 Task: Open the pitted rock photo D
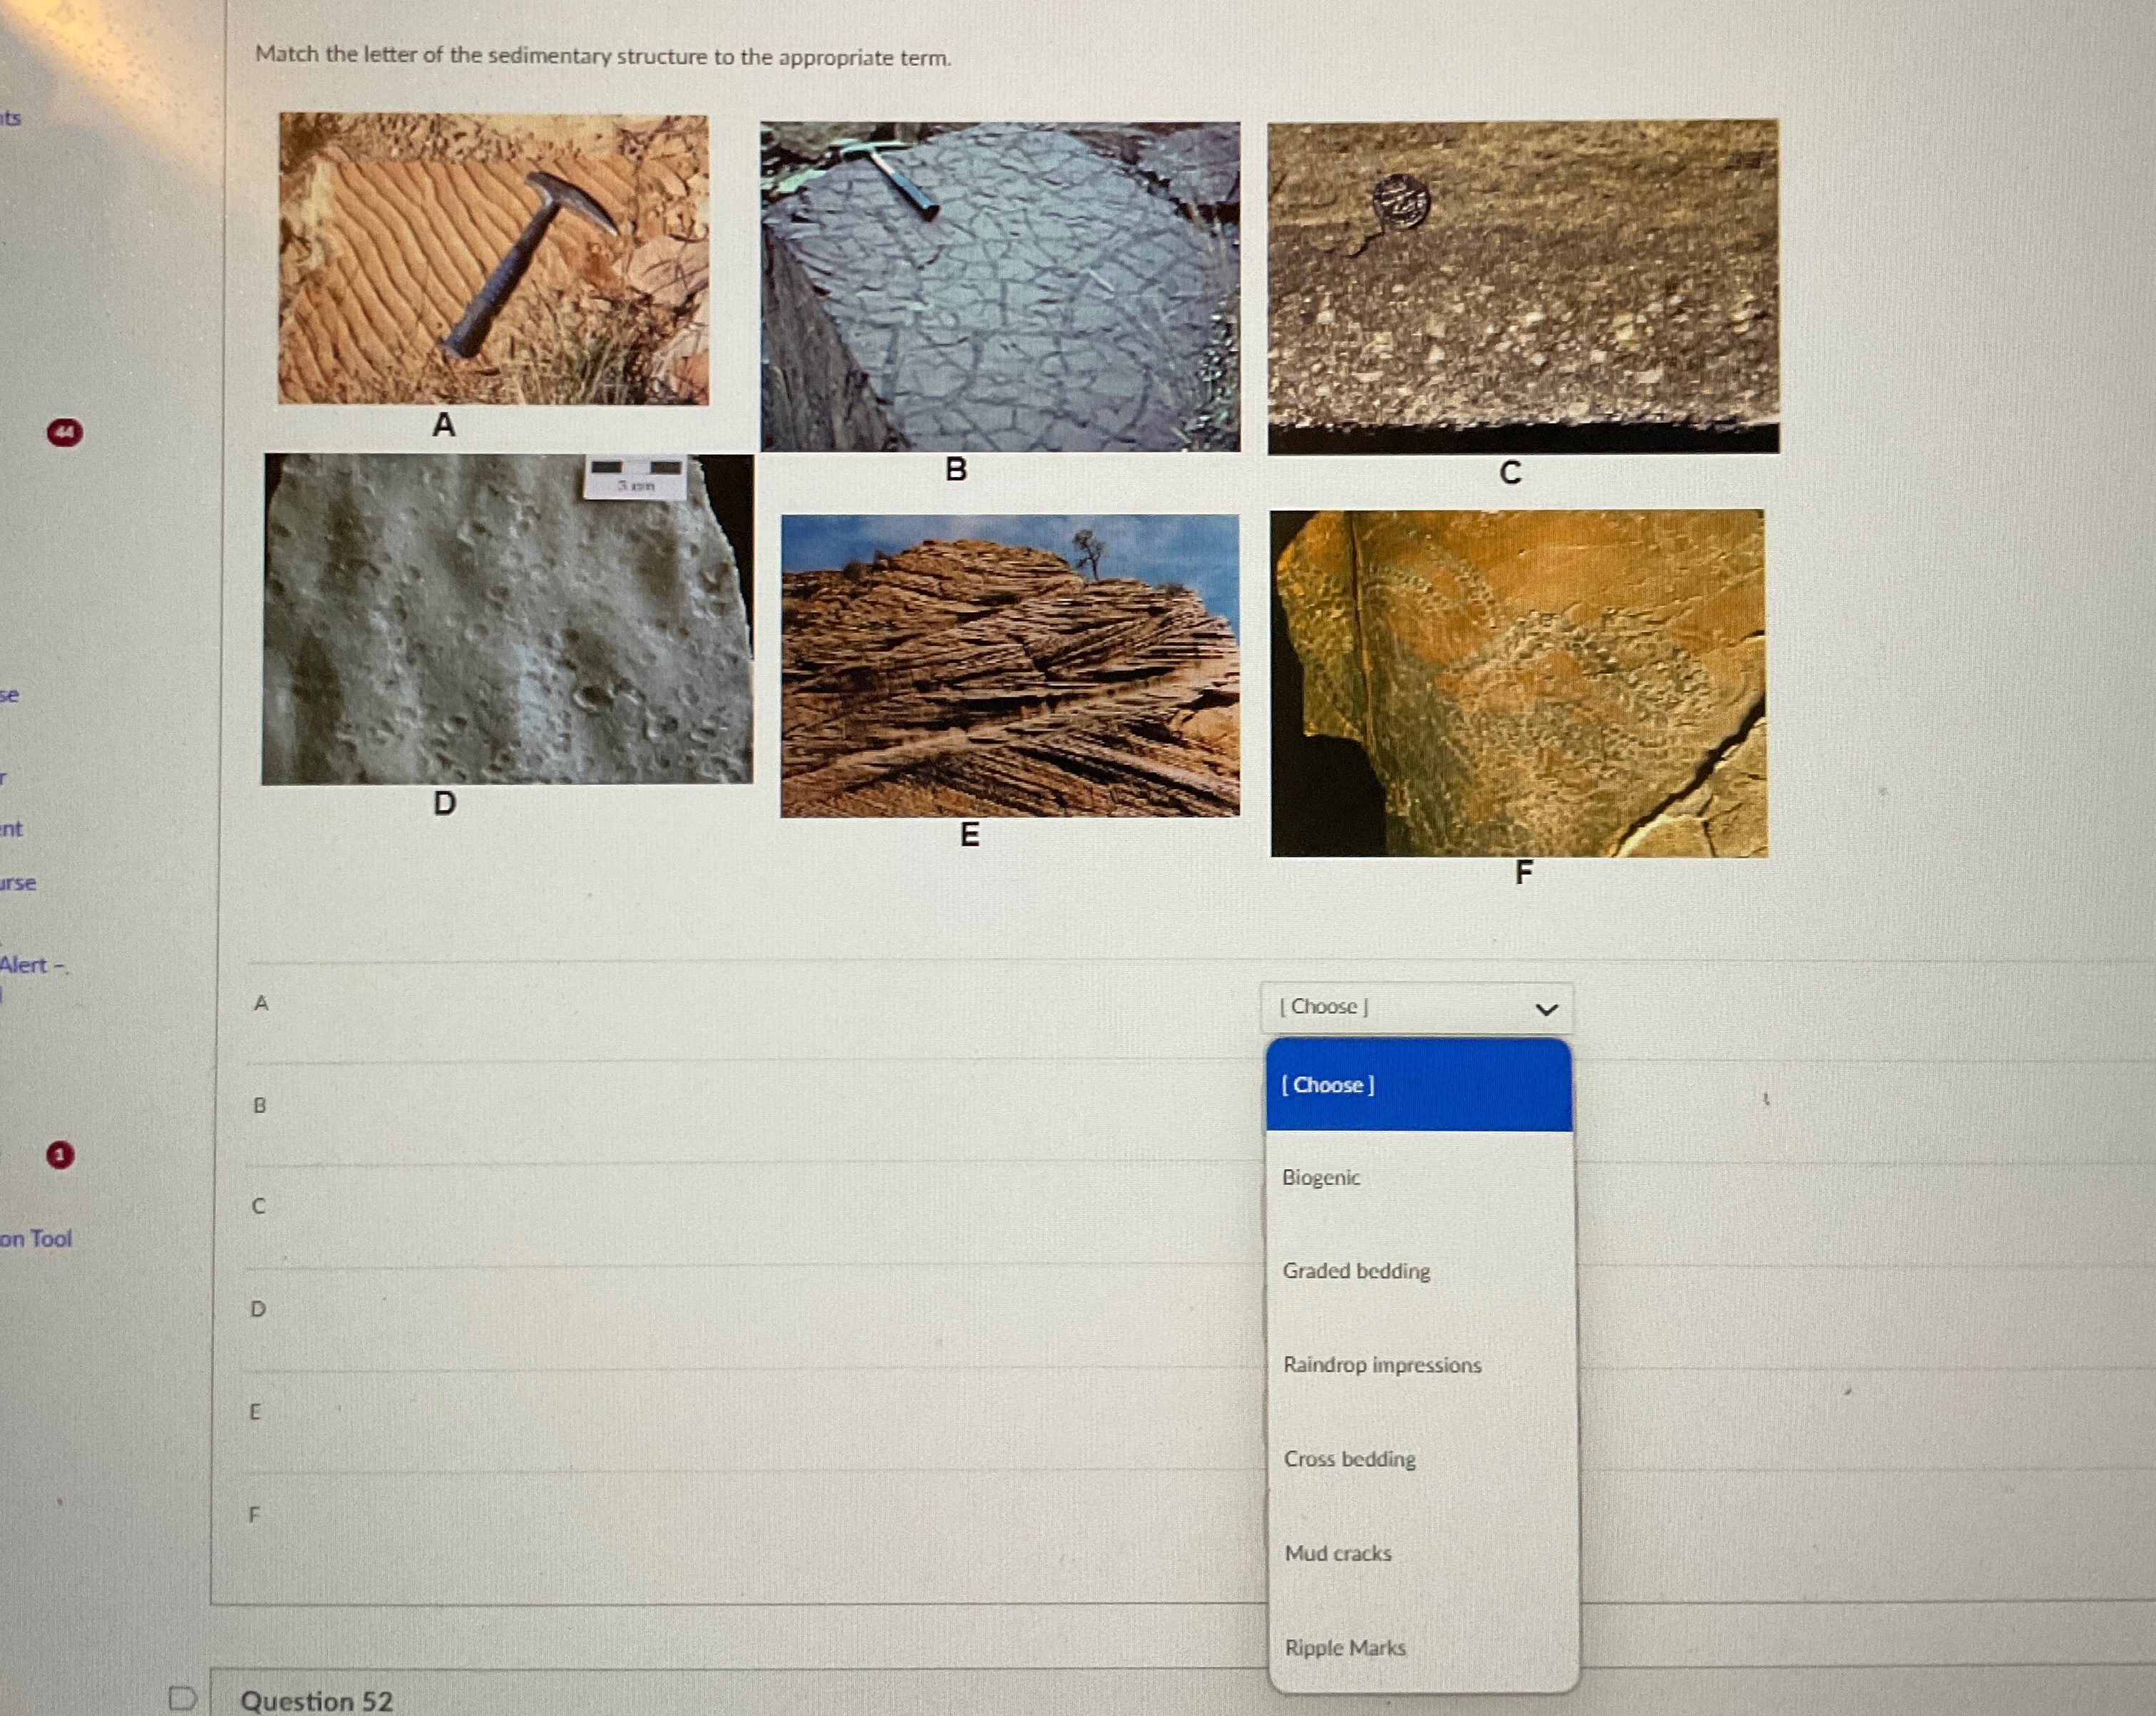tap(507, 619)
